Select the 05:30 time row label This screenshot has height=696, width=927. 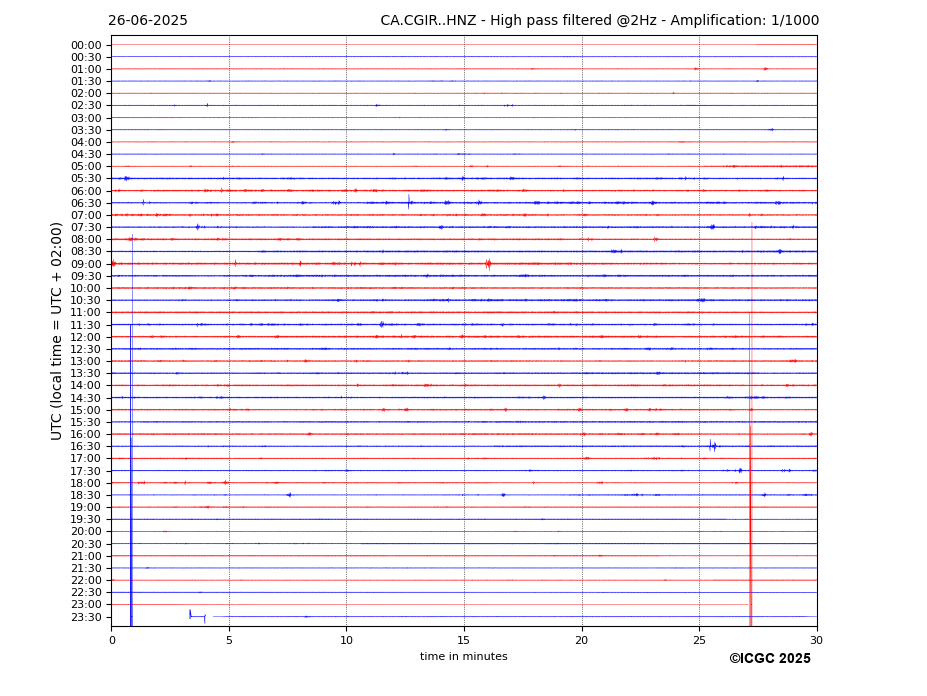coord(86,179)
